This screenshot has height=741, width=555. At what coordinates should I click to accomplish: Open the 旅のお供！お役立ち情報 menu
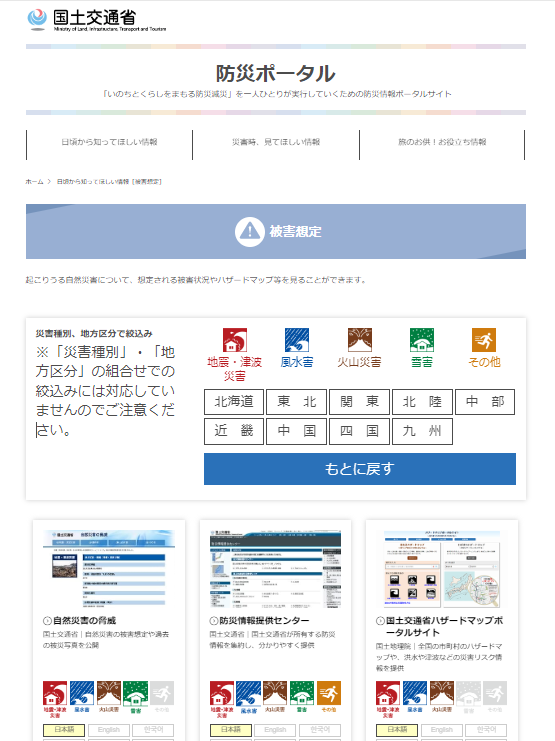[442, 142]
